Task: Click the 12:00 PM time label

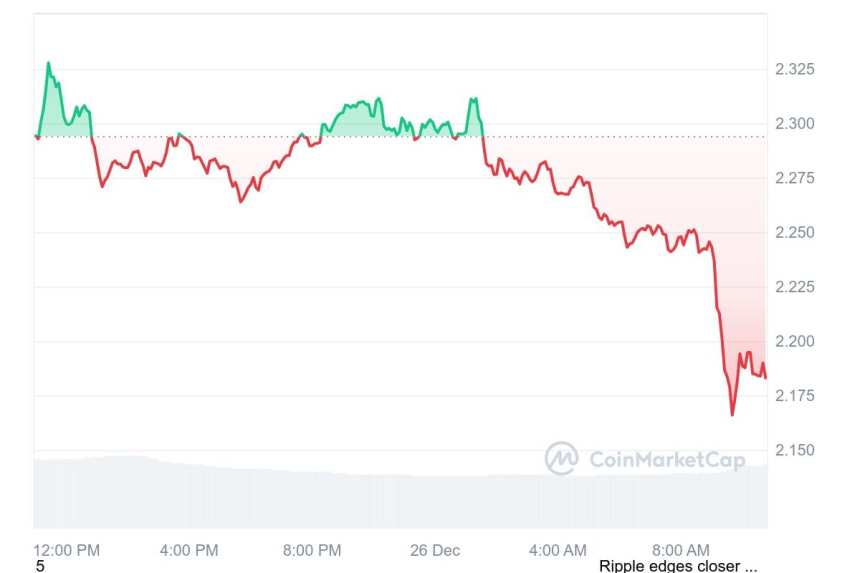Action: [67, 550]
